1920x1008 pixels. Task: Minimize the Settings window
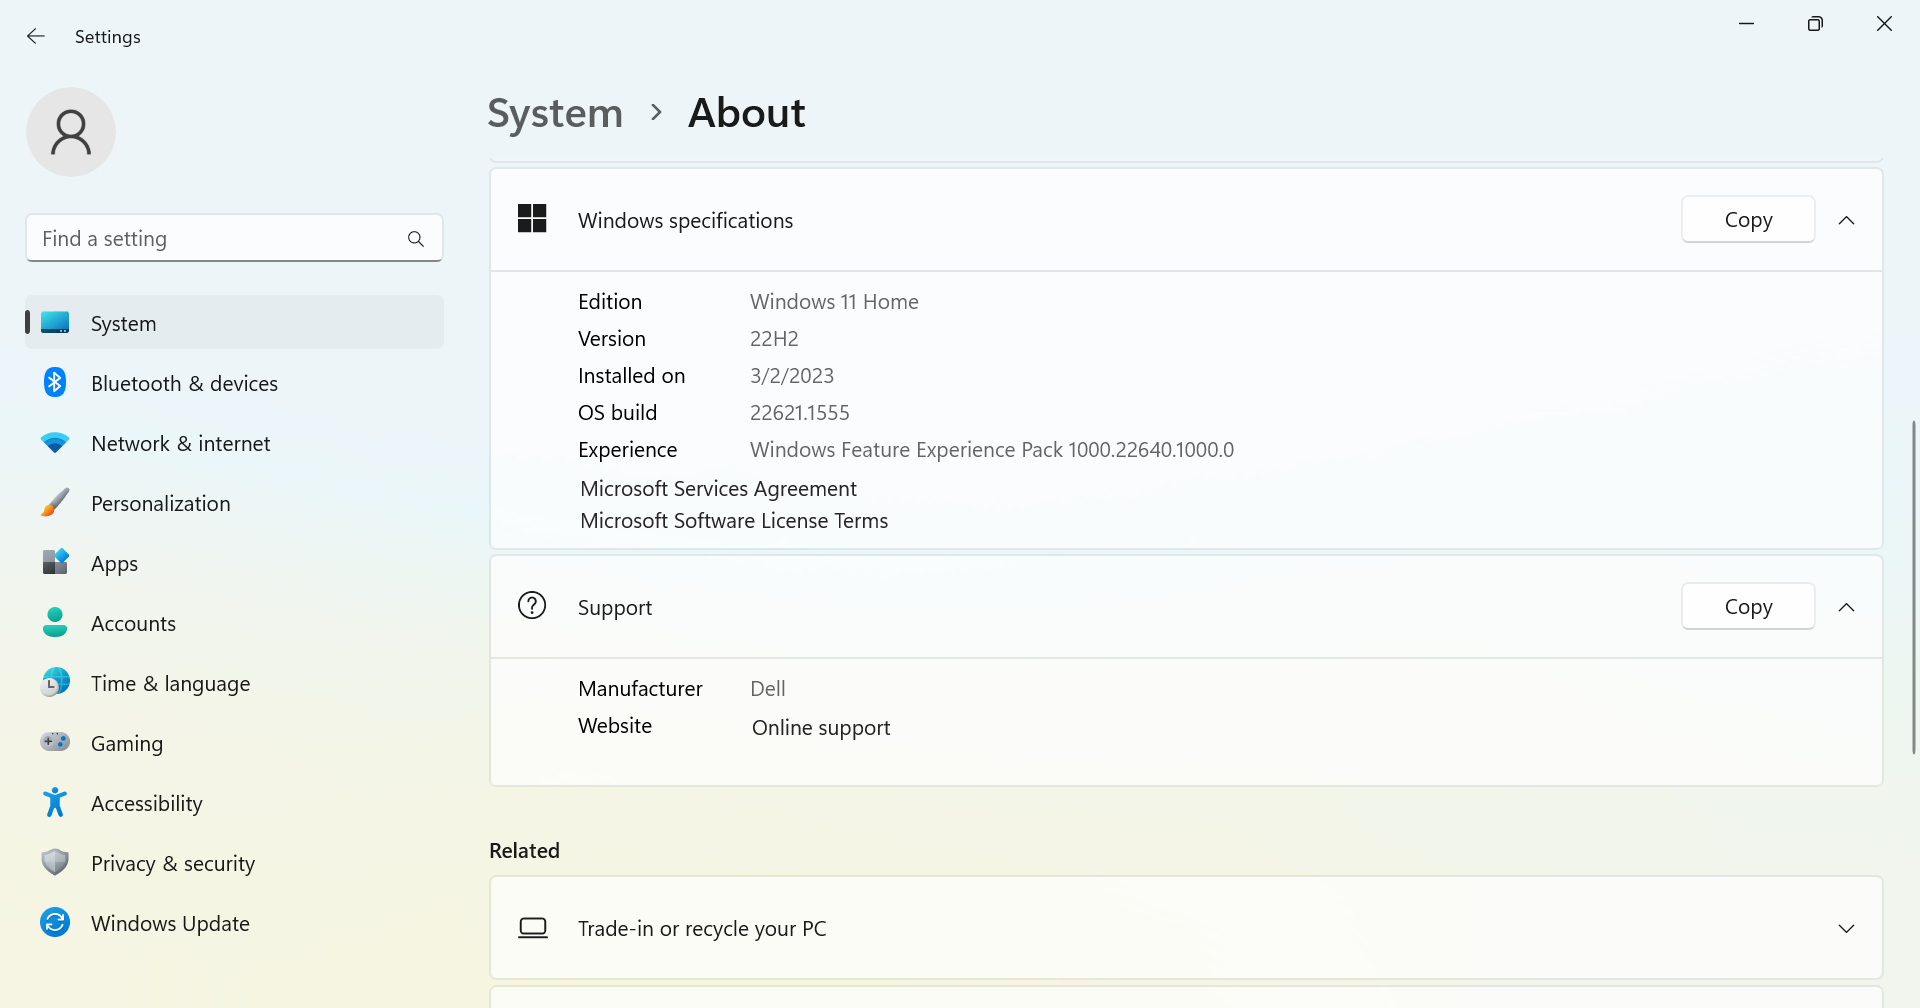point(1746,24)
